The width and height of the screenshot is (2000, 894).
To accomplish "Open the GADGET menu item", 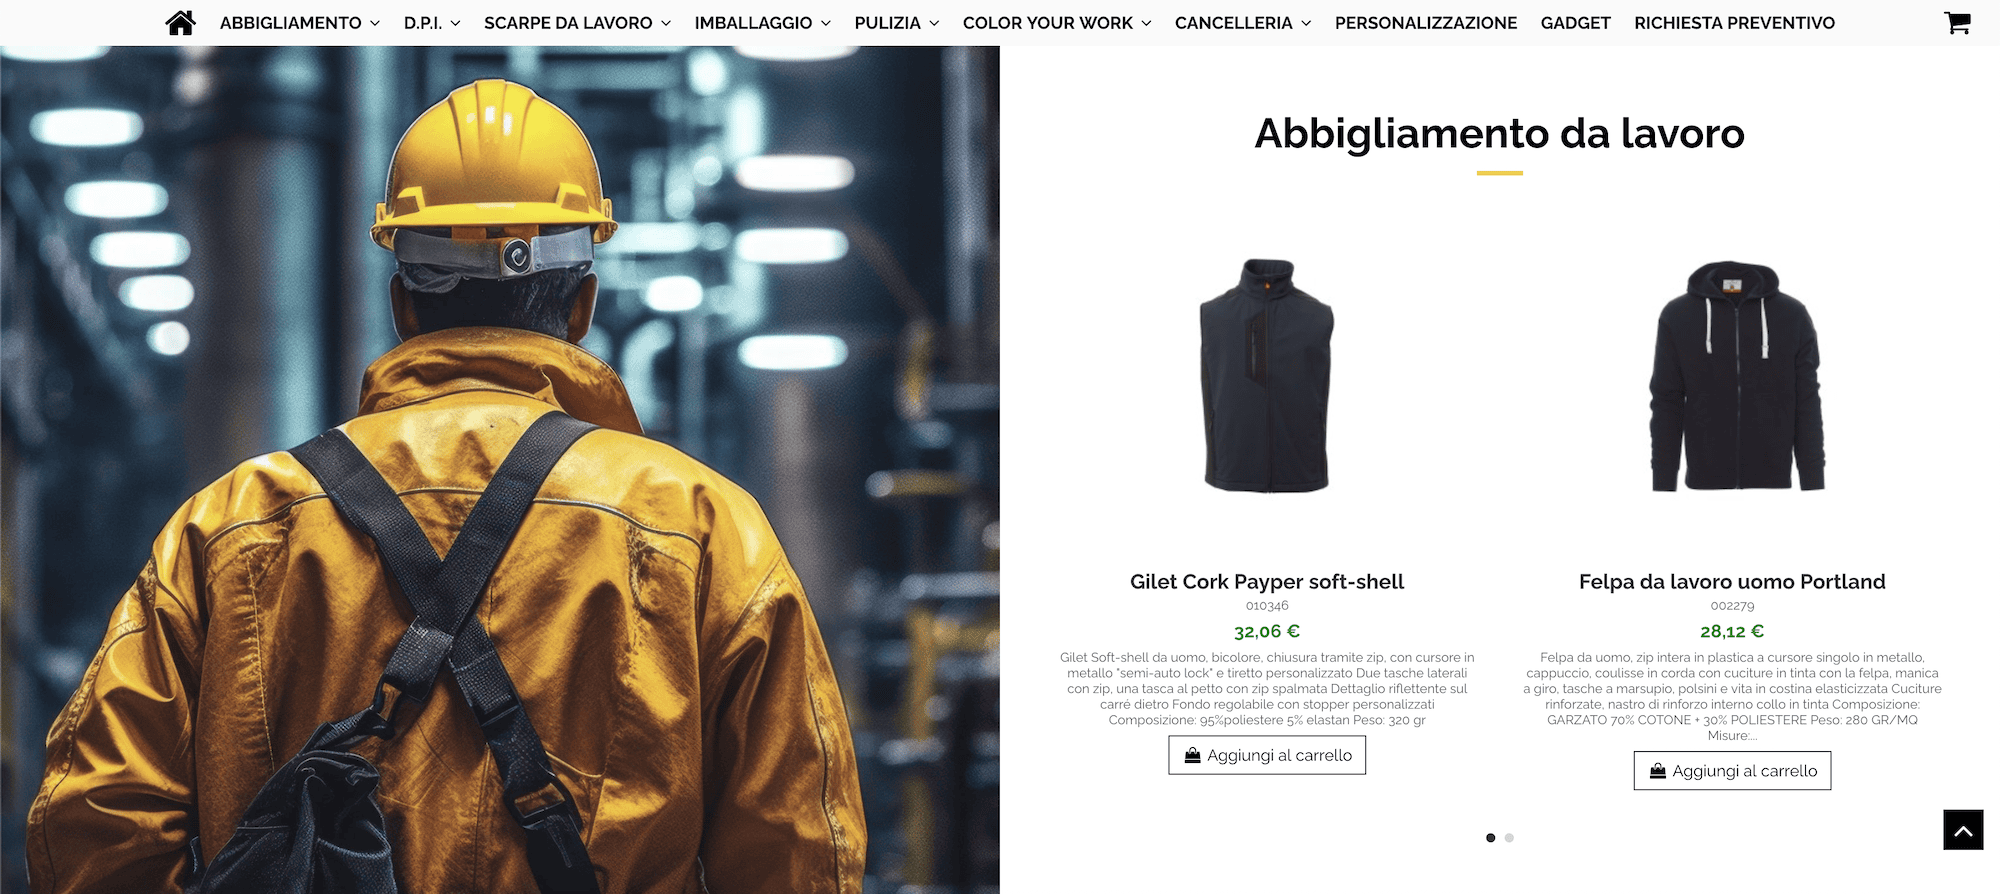I will (x=1576, y=23).
